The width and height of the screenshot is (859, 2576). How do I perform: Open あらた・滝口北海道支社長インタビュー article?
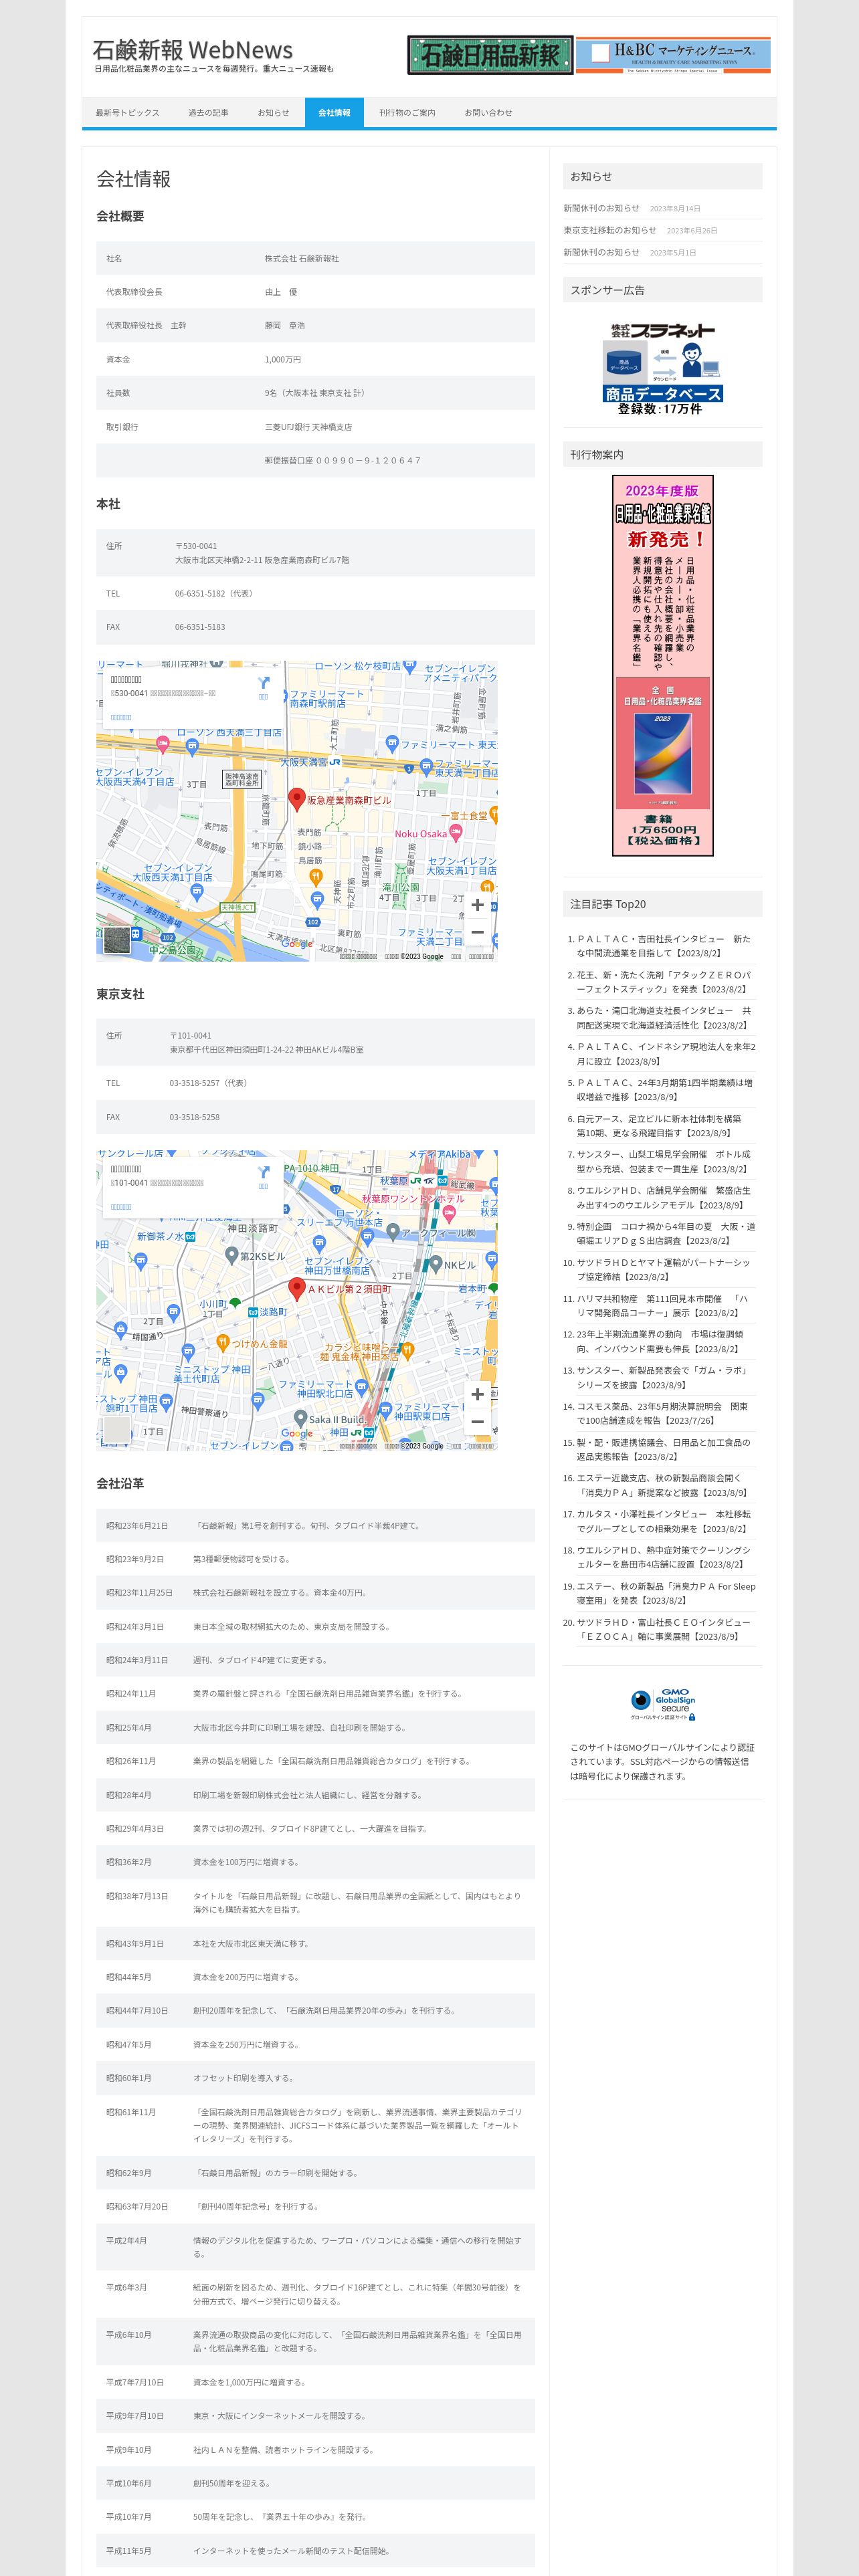pos(663,1018)
